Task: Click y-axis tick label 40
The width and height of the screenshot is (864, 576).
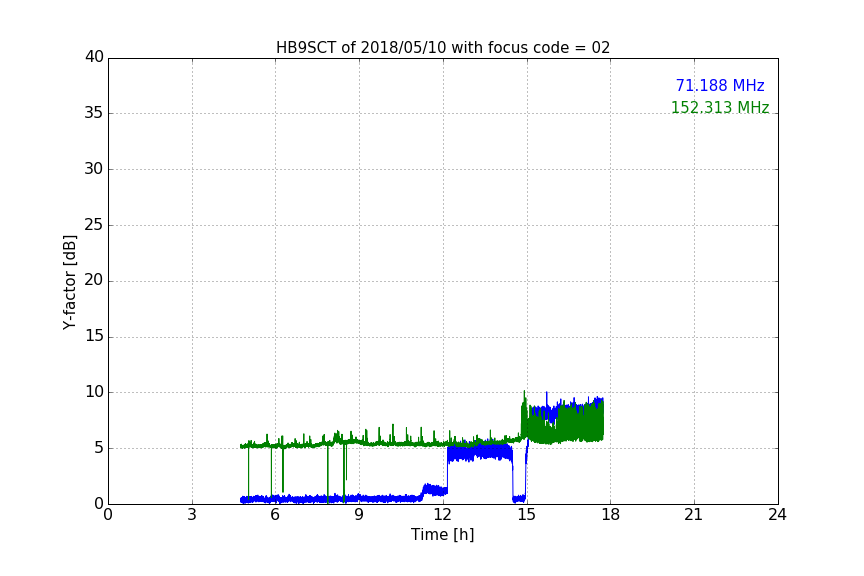Action: [x=94, y=57]
